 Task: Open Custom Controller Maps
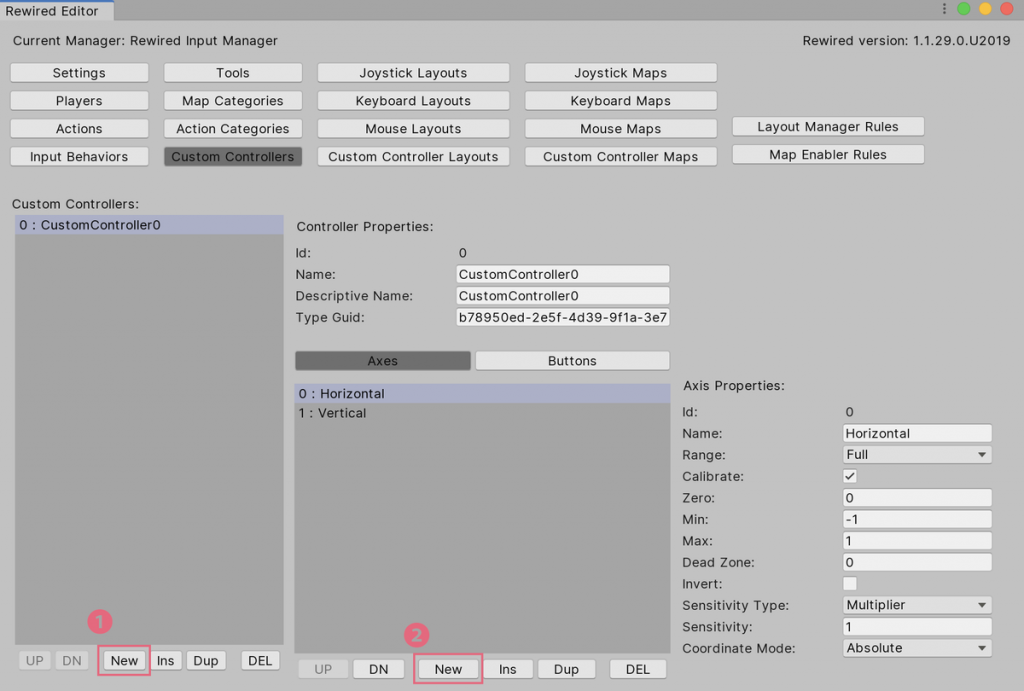tap(620, 157)
